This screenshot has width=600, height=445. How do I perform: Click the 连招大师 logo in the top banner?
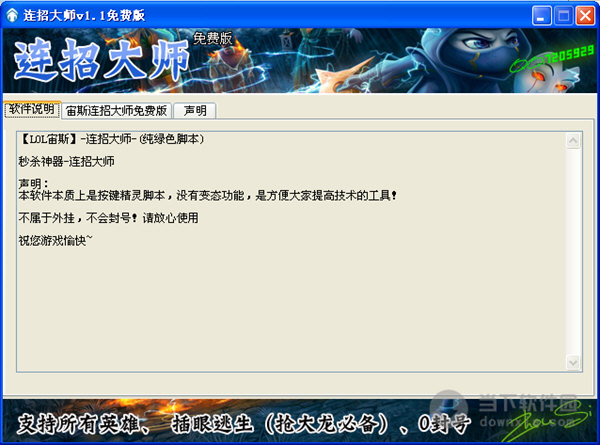click(102, 60)
